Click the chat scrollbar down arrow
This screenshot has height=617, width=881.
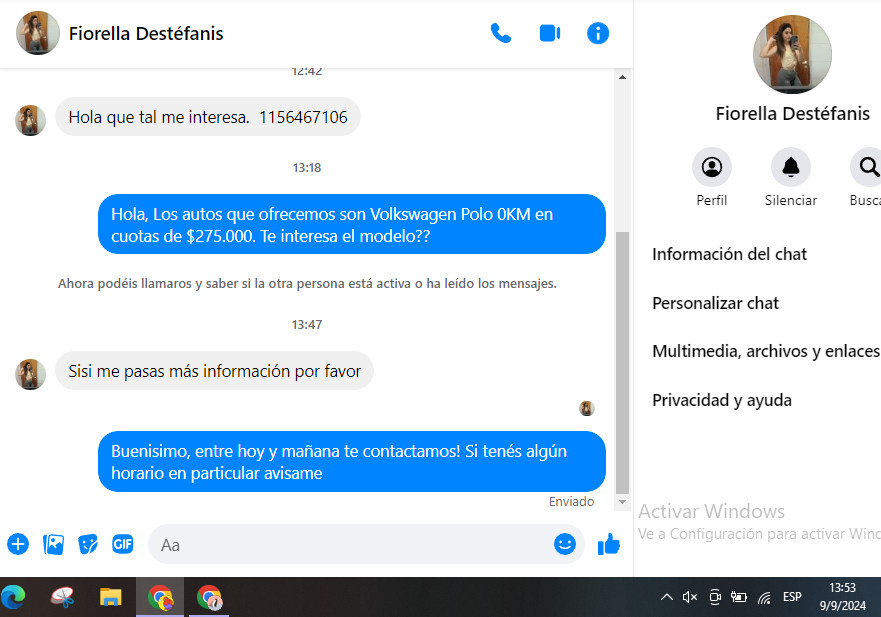[622, 502]
